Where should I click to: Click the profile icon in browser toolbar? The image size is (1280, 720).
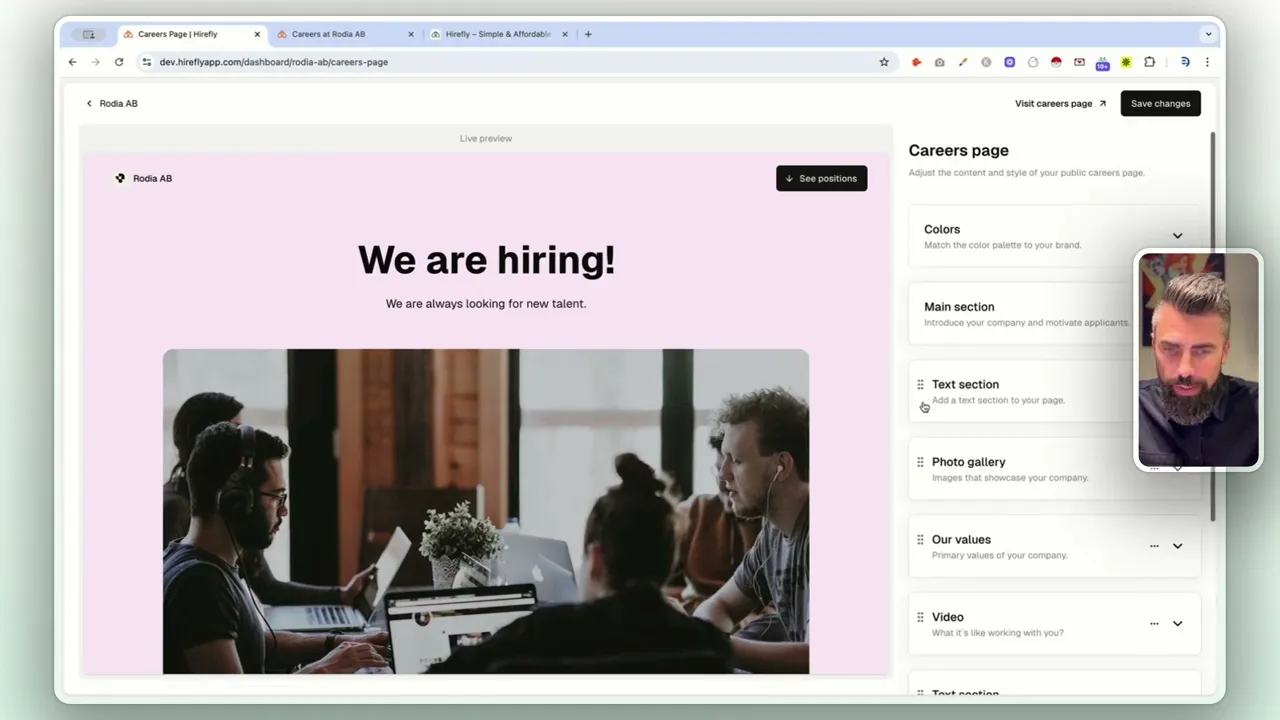(x=1185, y=62)
